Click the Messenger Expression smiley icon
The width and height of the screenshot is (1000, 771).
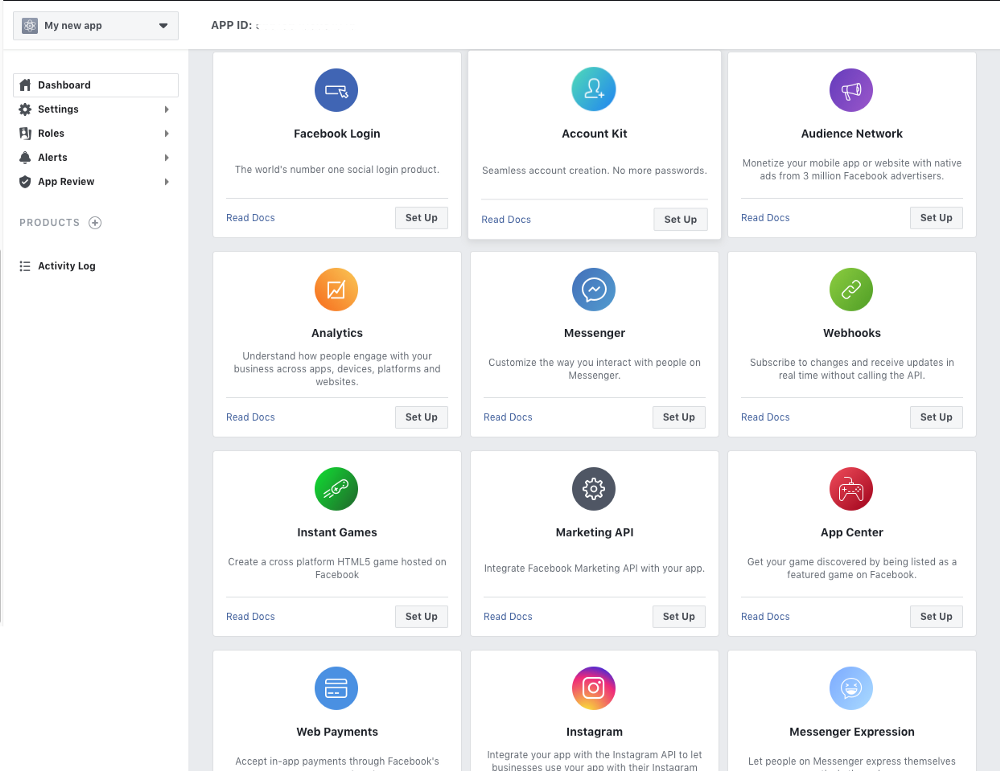tap(851, 689)
